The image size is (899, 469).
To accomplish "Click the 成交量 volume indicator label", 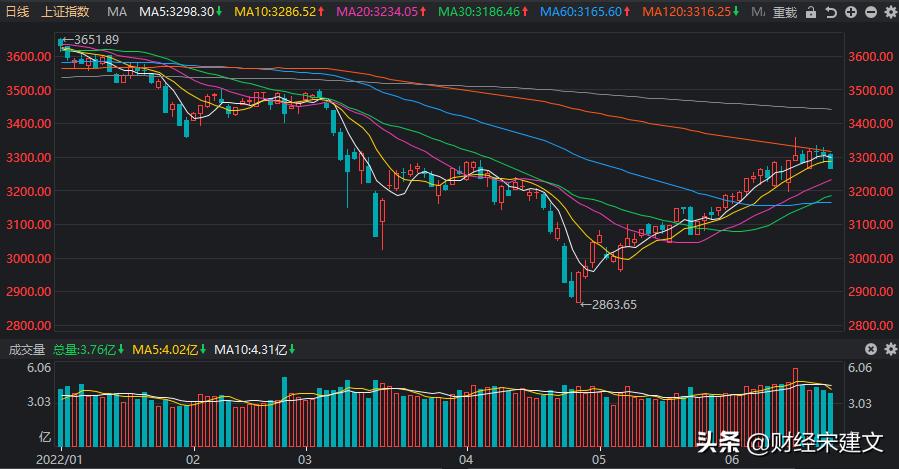I will pyautogui.click(x=27, y=349).
